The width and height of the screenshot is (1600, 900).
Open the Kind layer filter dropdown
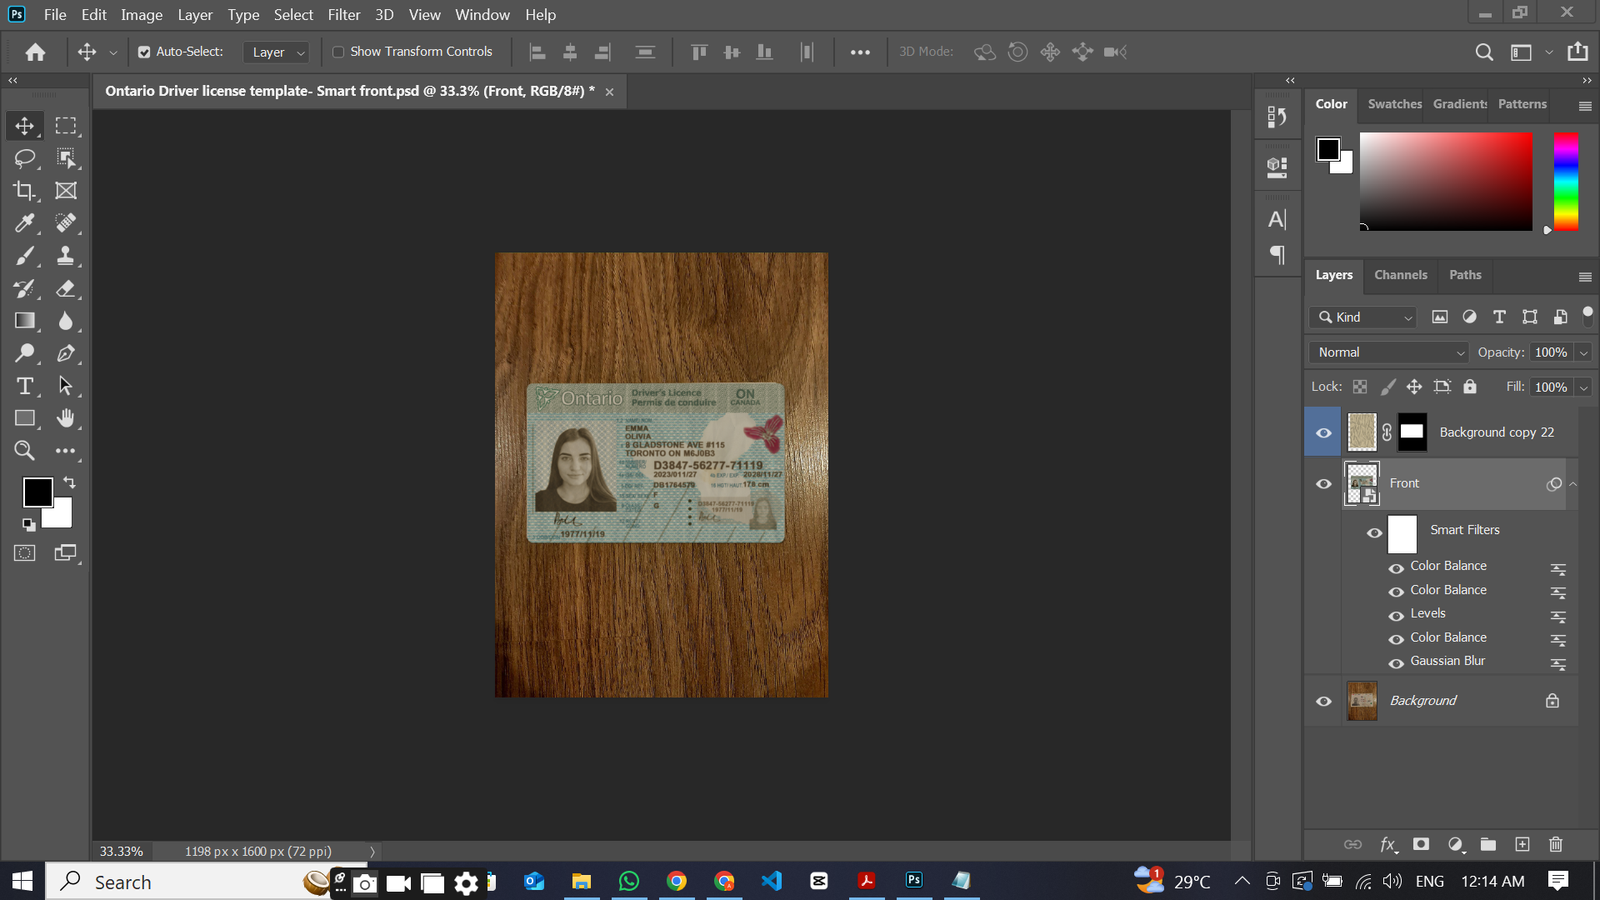1364,317
